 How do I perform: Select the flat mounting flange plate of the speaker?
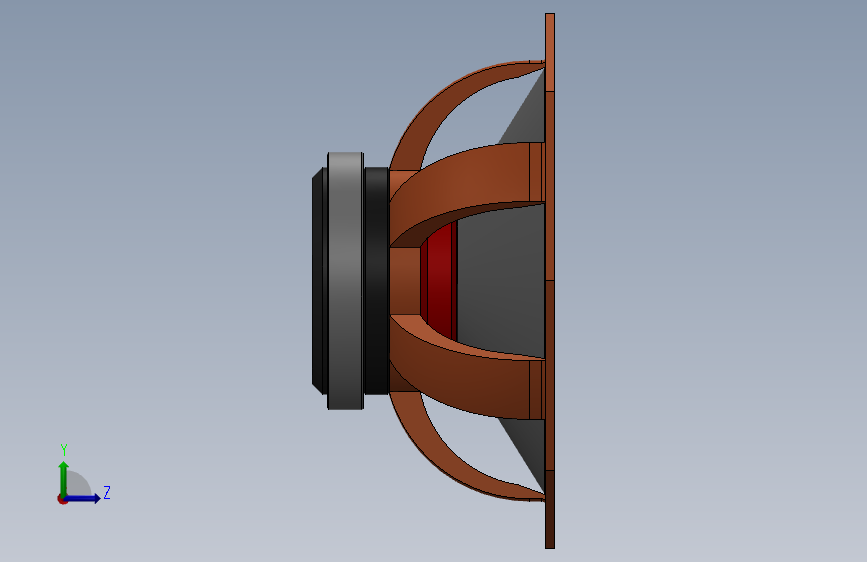tap(550, 281)
